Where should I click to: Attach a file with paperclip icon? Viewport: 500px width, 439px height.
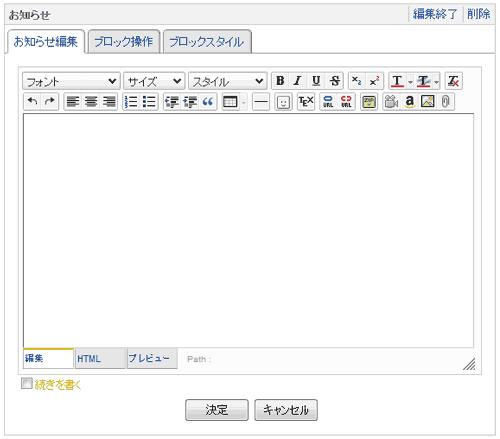click(446, 102)
